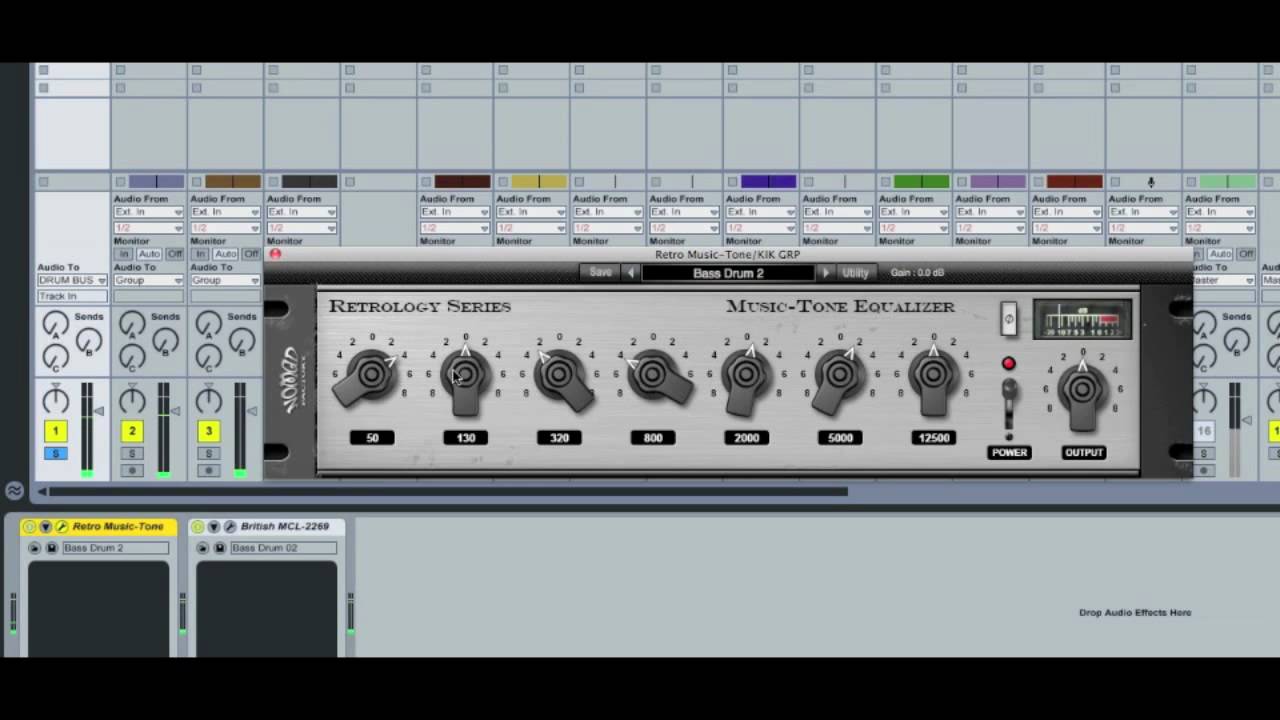Click save preset icon beside Bass Drum 02

(x=220, y=548)
